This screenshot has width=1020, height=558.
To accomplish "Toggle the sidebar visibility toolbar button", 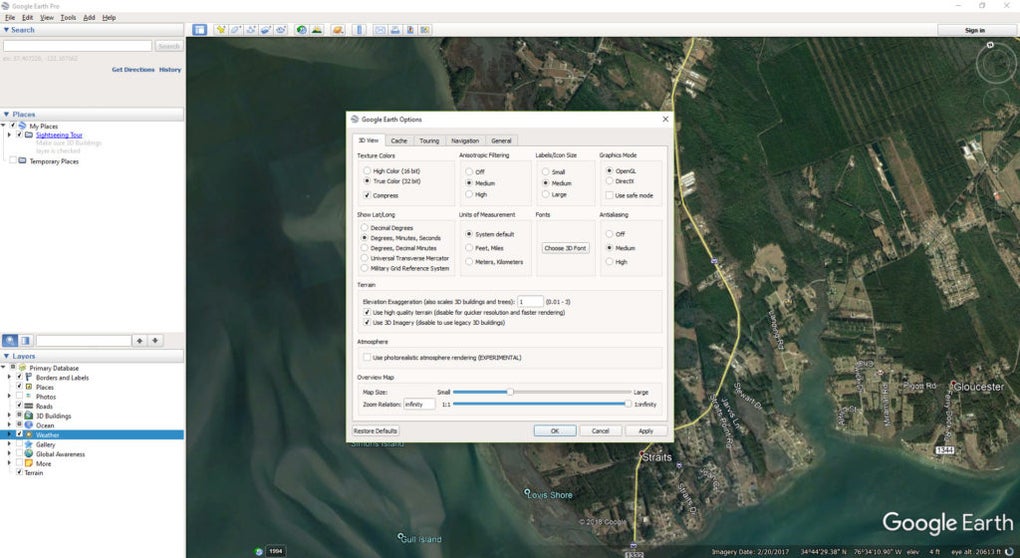I will 199,30.
